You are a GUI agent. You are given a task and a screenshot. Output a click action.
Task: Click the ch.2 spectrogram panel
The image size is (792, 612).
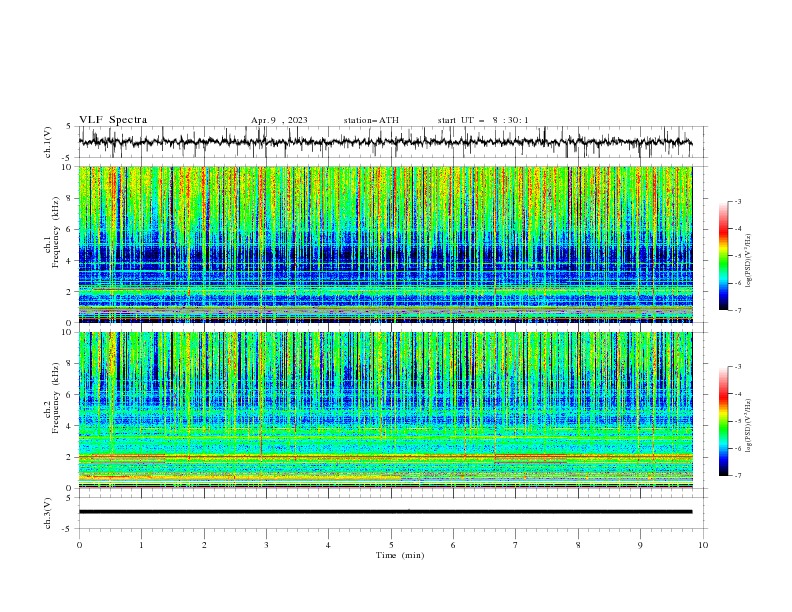click(x=385, y=410)
